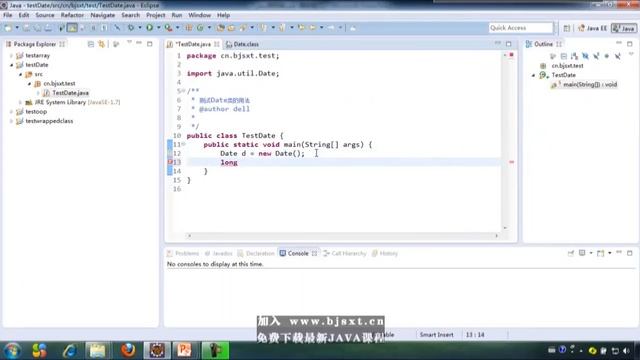Minimize the Package Explorer view
The image size is (640, 360).
click(x=139, y=43)
